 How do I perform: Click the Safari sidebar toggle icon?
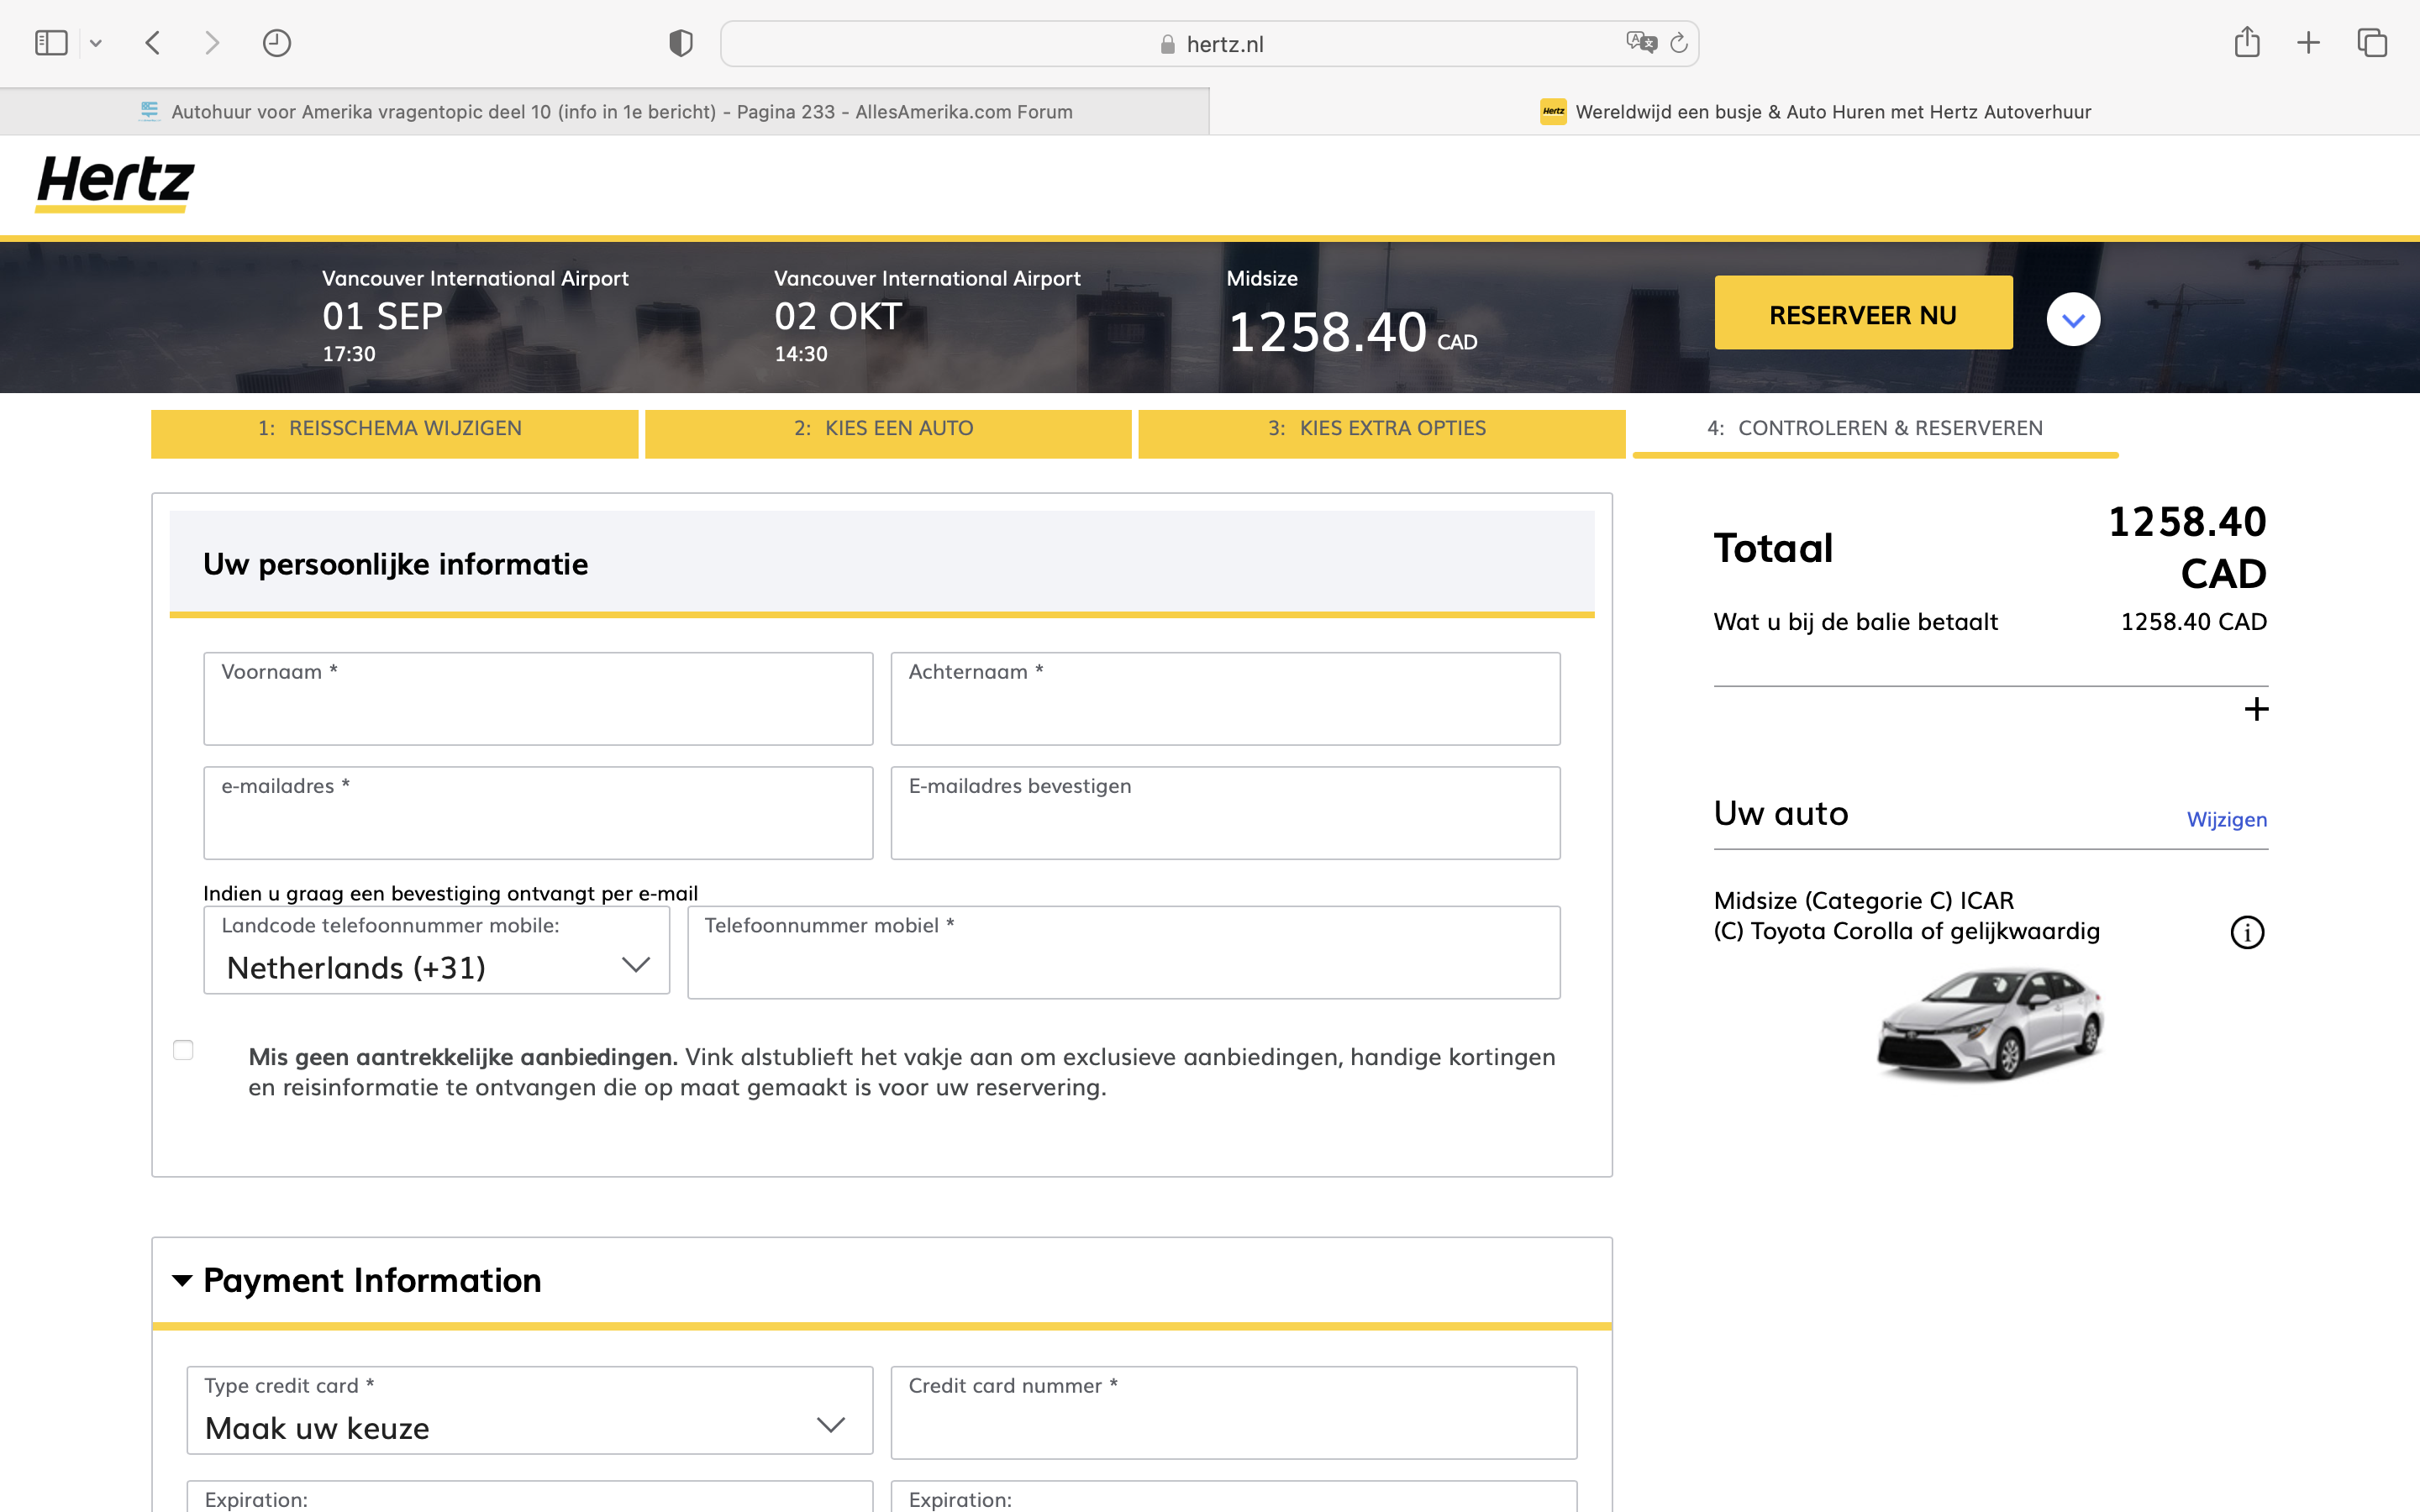coord(51,43)
